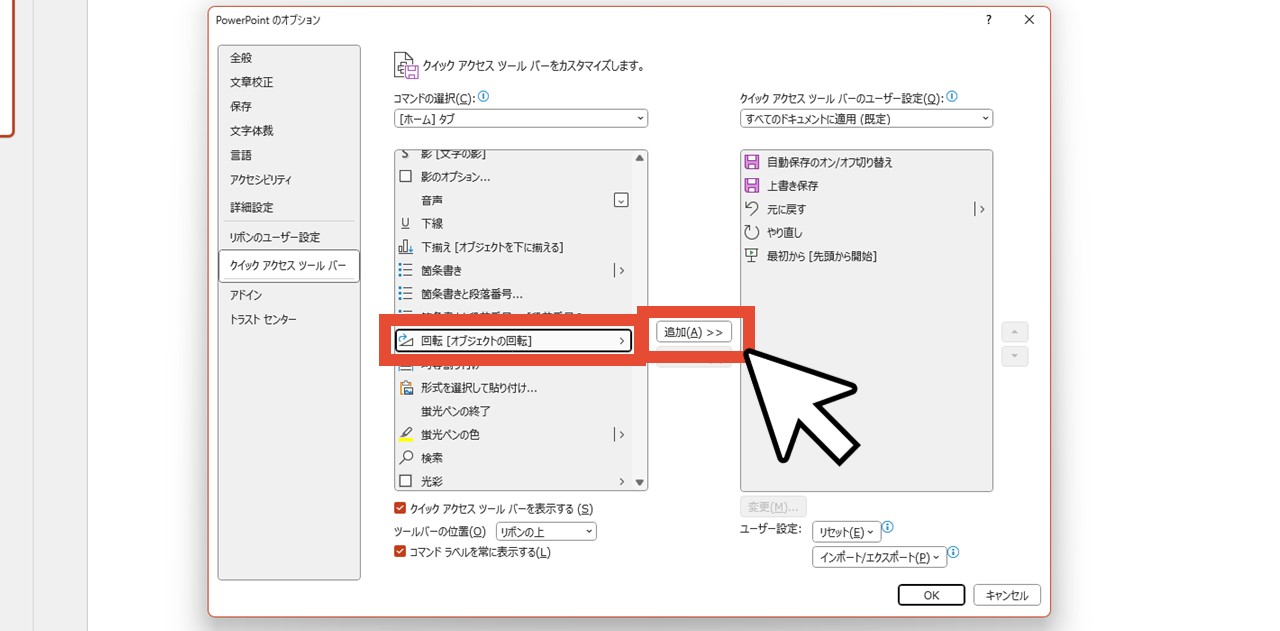1280x631 pixels.
Task: Click the やり直し redo arrow icon
Action: click(x=752, y=232)
